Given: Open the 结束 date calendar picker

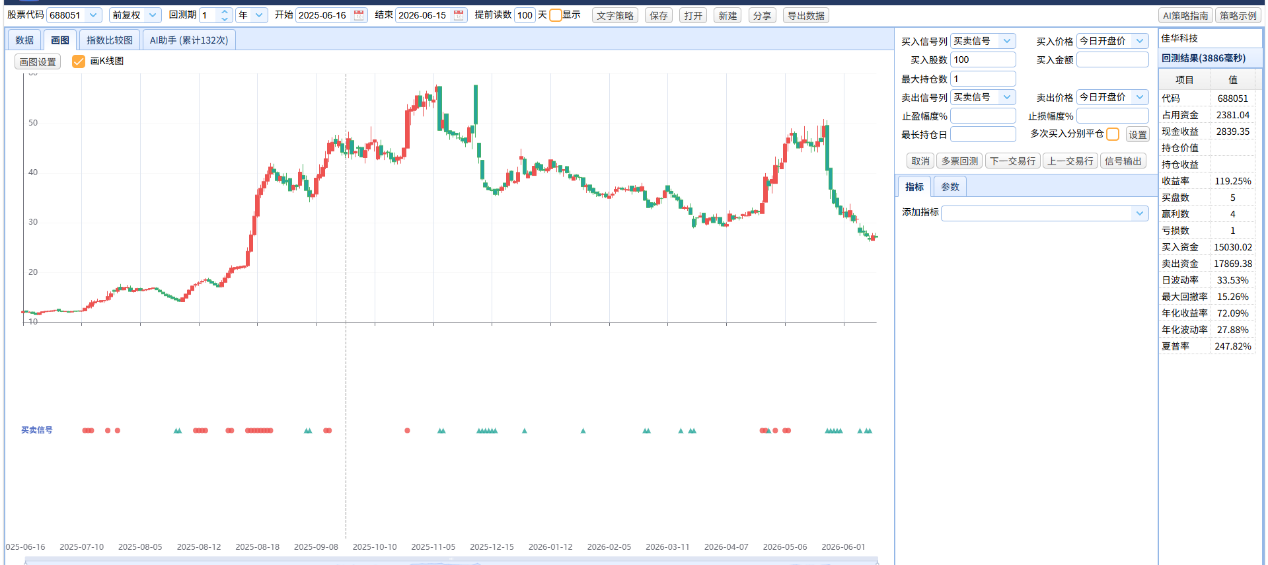Looking at the screenshot, I should (x=460, y=15).
